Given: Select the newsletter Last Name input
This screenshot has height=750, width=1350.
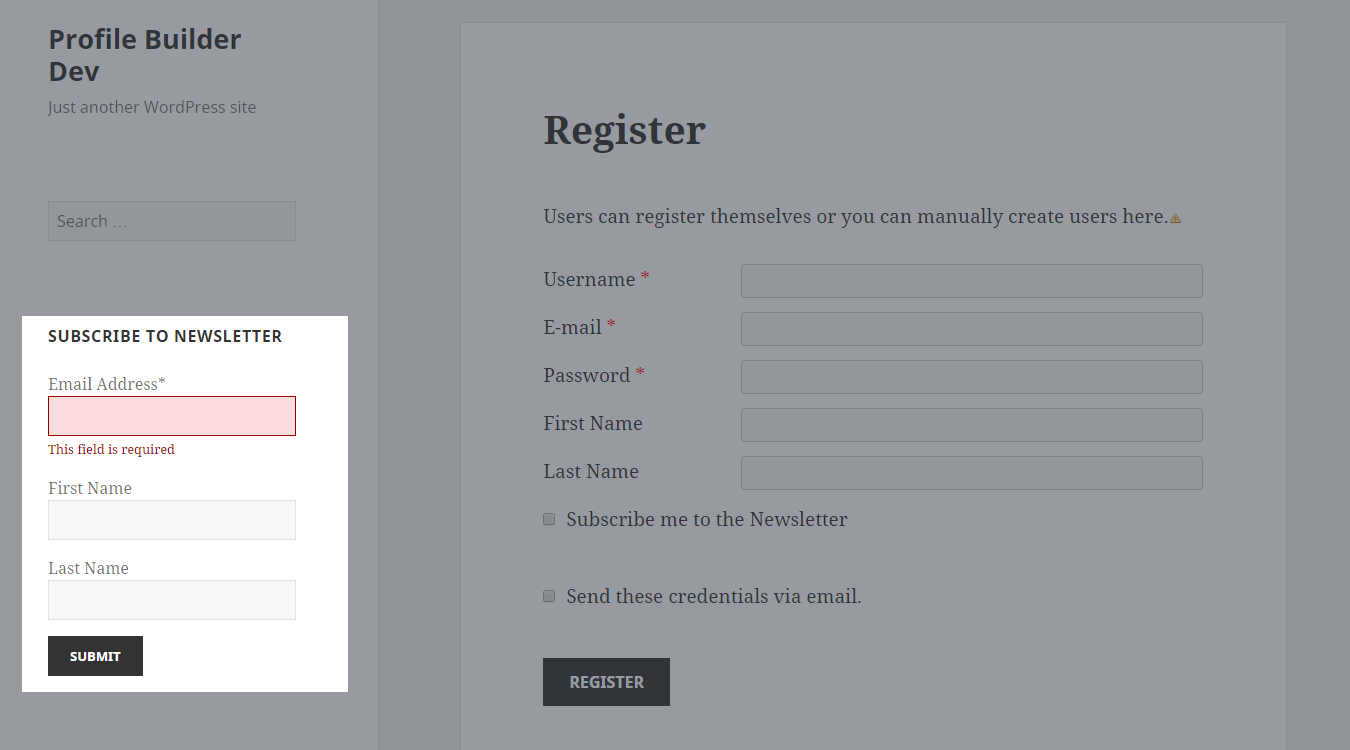Looking at the screenshot, I should 172,600.
